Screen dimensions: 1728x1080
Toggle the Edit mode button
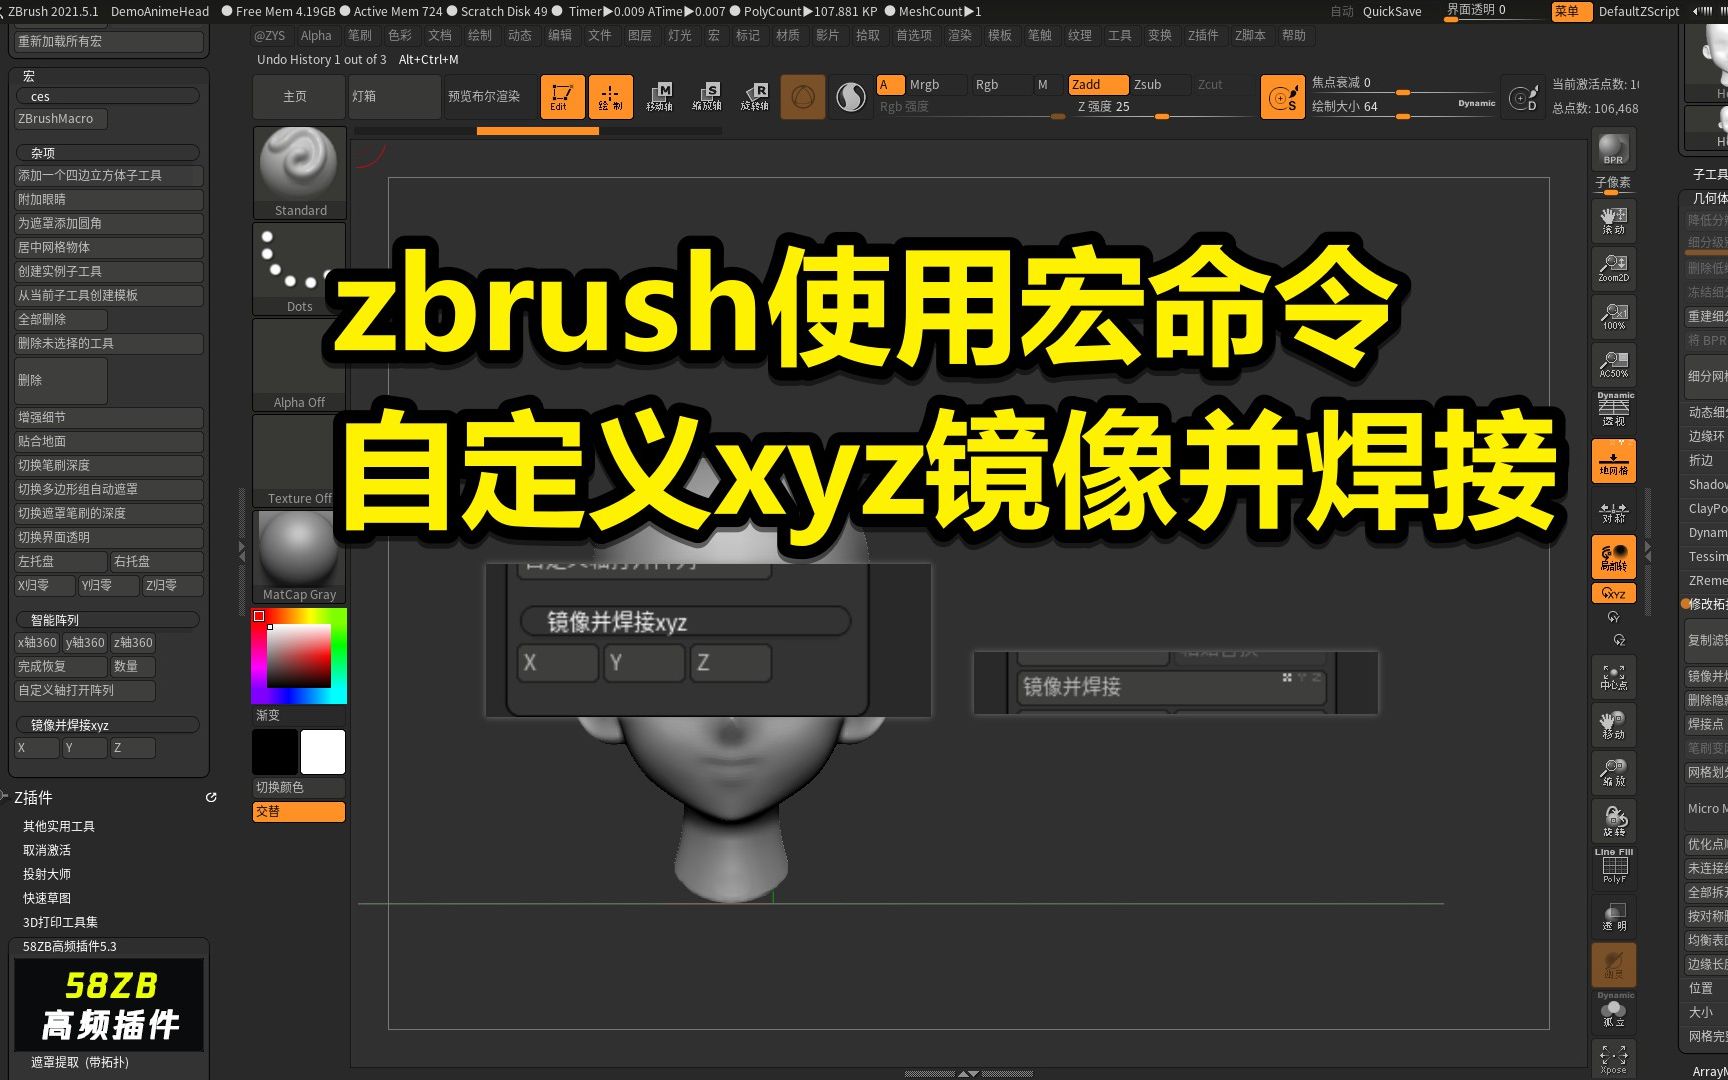561,97
